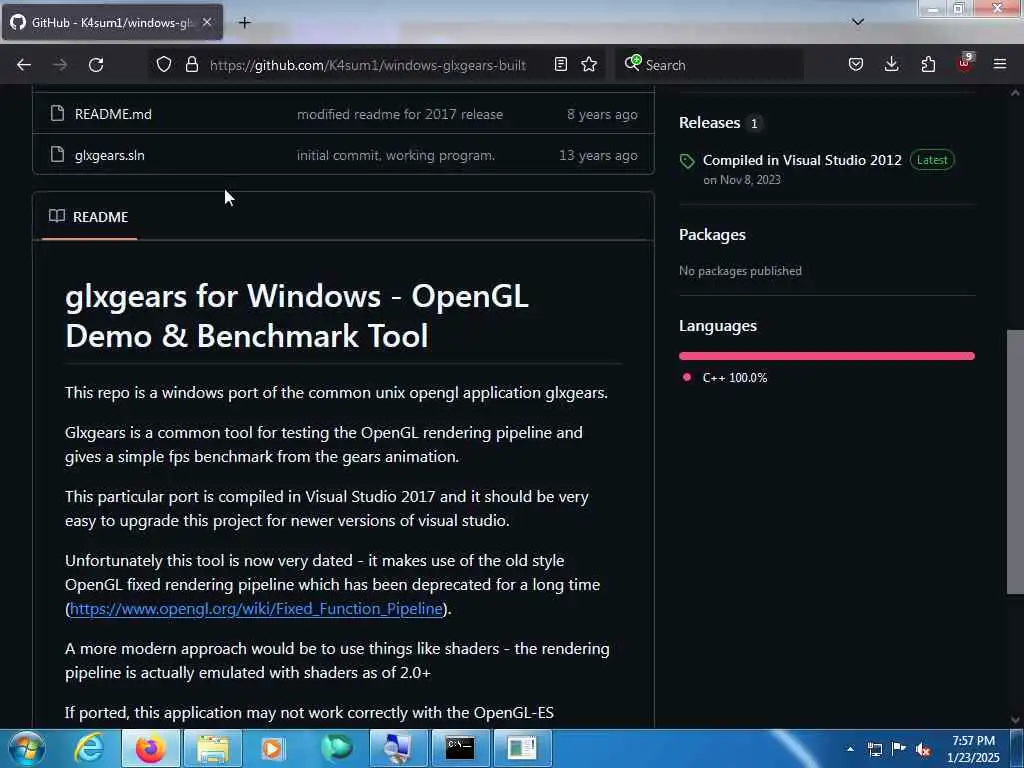1024x768 pixels.
Task: Click the glxgears for Windows heading
Action: (x=297, y=315)
